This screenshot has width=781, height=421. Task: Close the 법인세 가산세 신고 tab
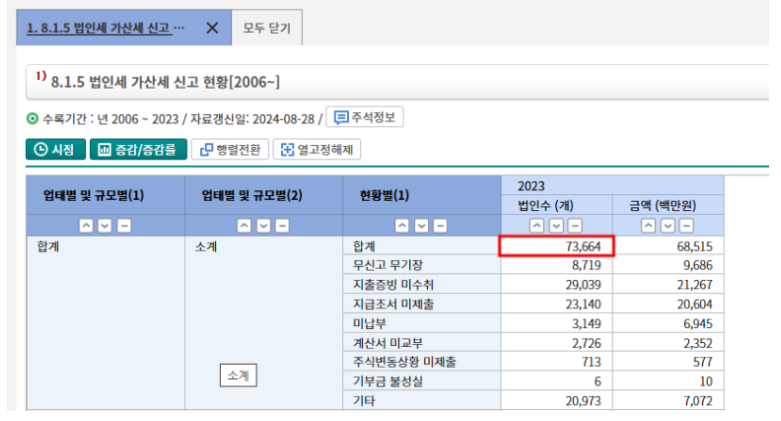(212, 28)
